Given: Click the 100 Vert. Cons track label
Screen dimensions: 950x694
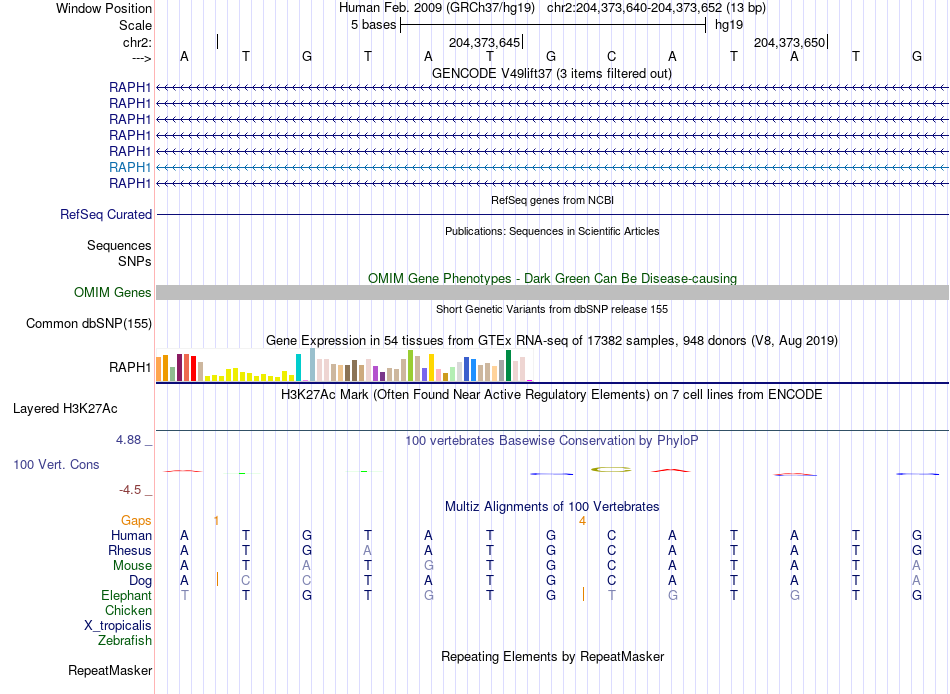Looking at the screenshot, I should point(56,465).
